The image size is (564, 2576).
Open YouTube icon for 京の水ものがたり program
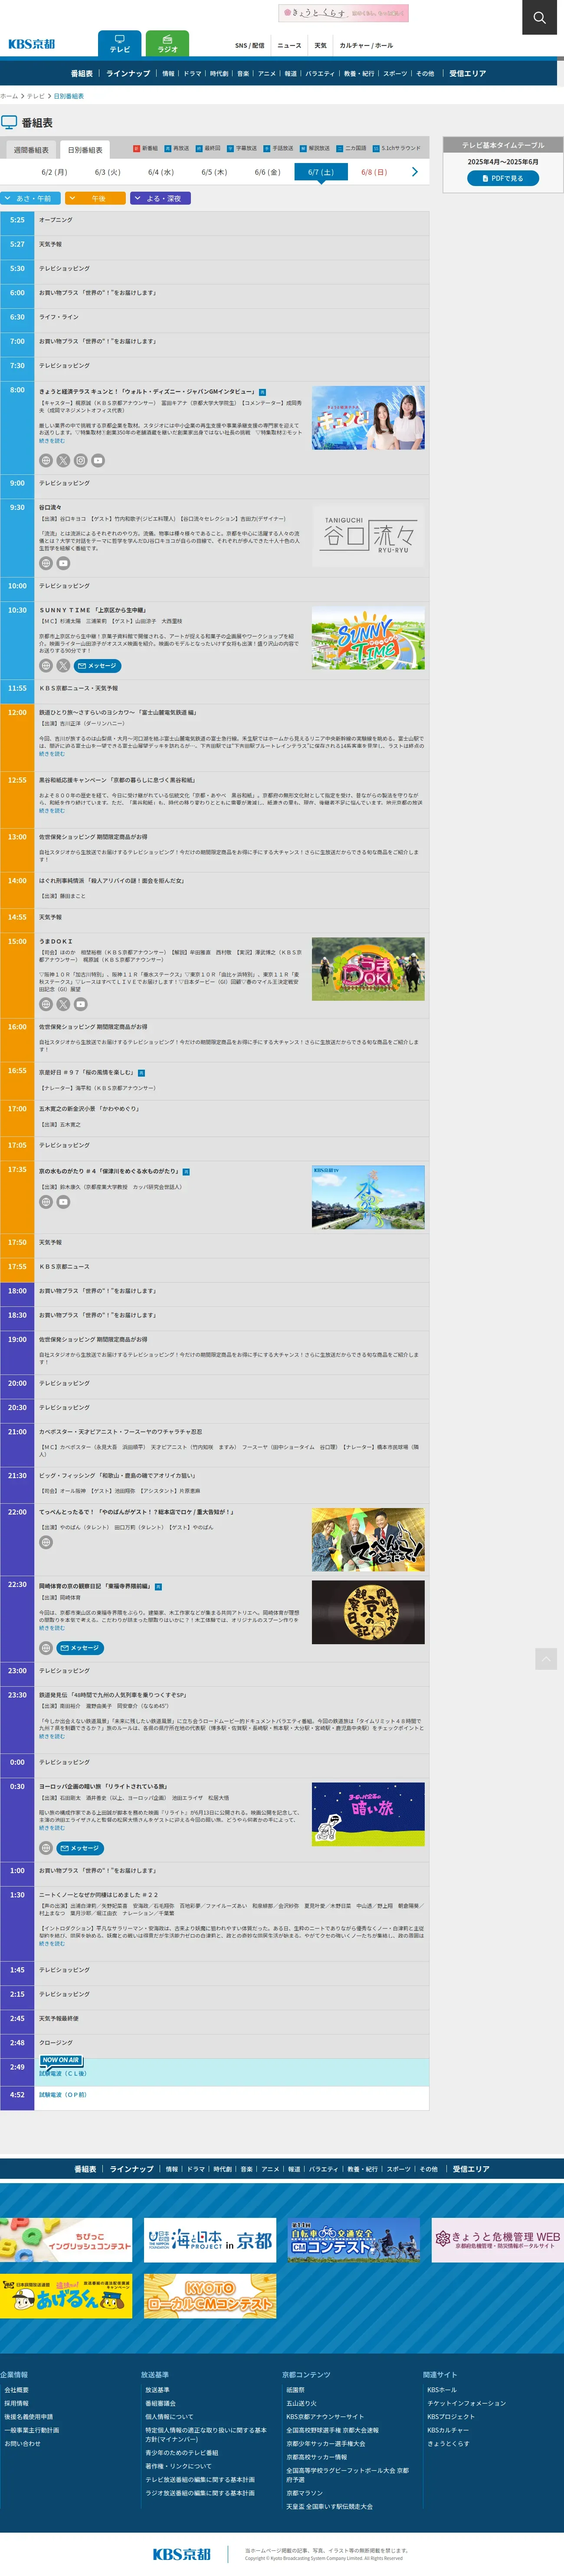[63, 1202]
